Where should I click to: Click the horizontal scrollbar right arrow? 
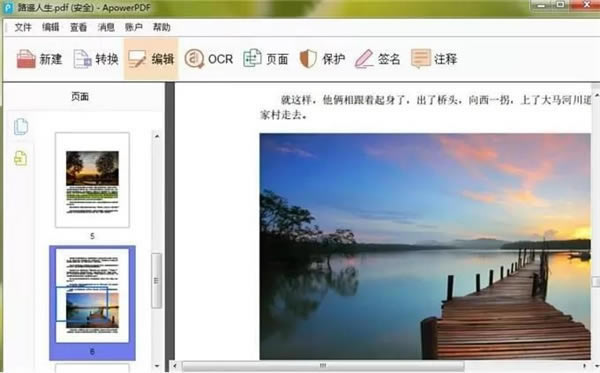coord(584,366)
